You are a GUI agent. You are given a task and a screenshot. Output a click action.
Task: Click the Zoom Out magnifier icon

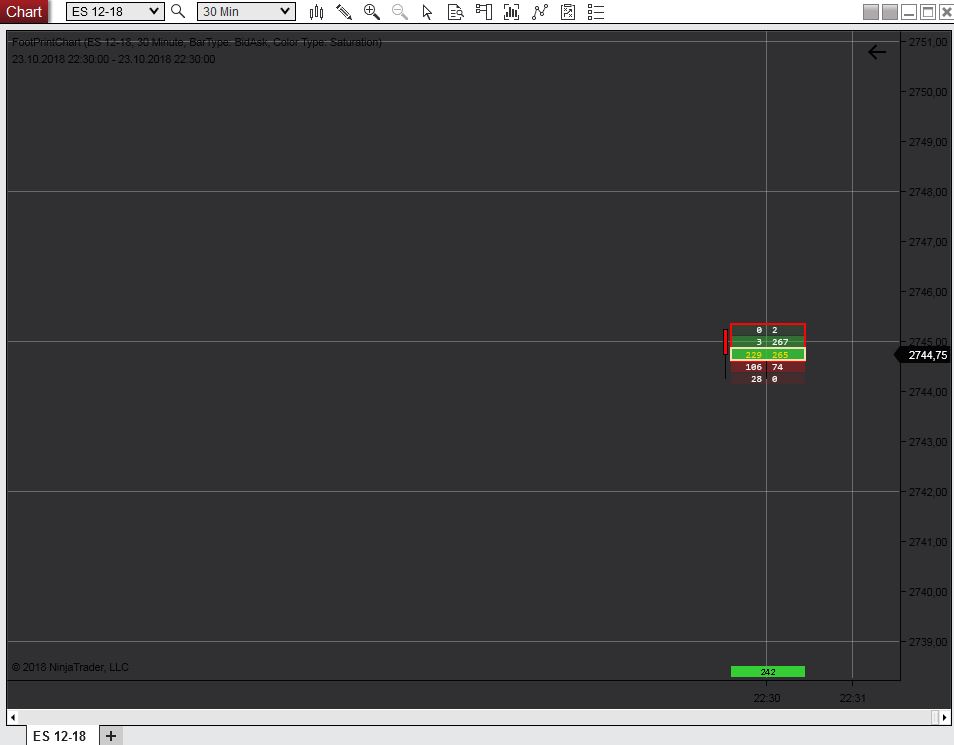pyautogui.click(x=400, y=12)
